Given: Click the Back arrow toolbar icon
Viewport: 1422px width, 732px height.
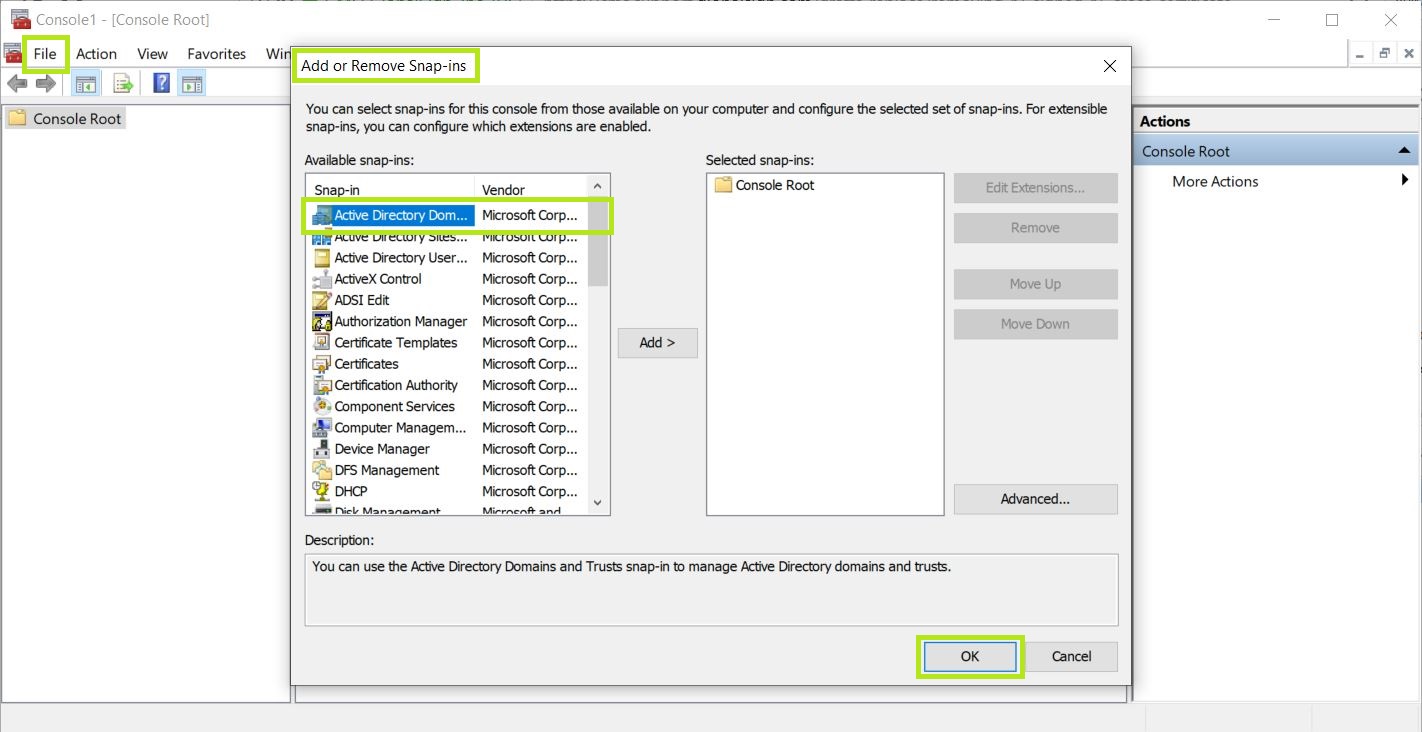Looking at the screenshot, I should coord(17,84).
